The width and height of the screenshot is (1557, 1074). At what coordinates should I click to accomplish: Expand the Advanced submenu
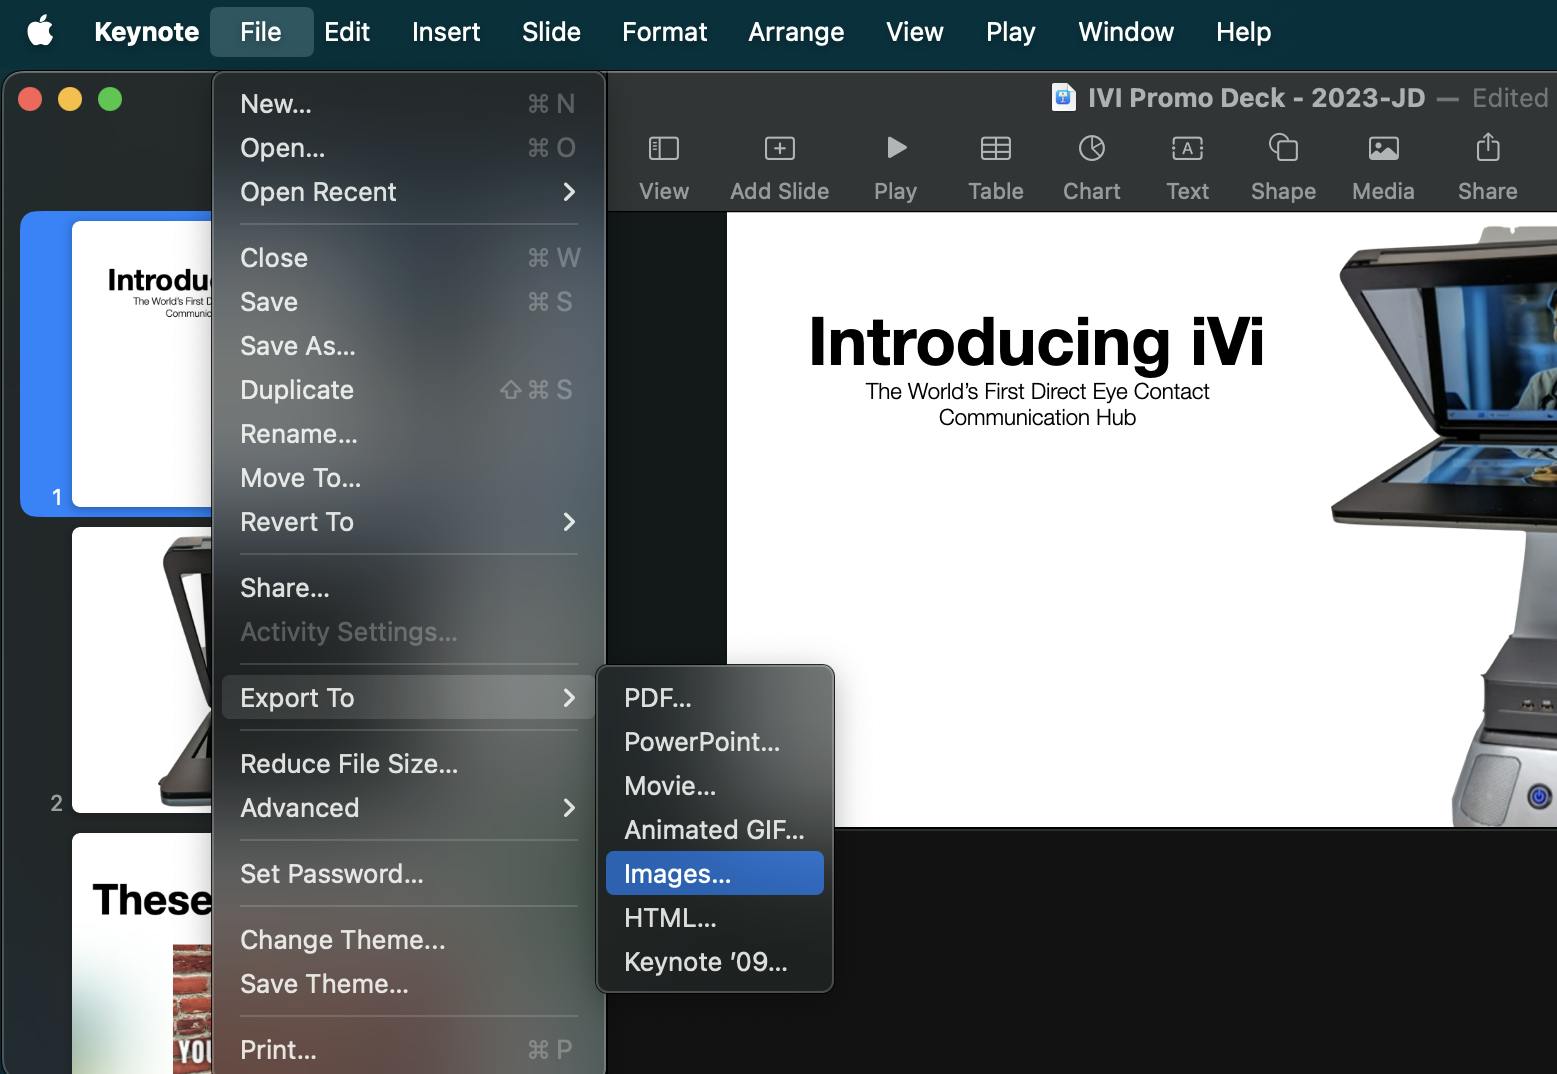[x=408, y=808]
